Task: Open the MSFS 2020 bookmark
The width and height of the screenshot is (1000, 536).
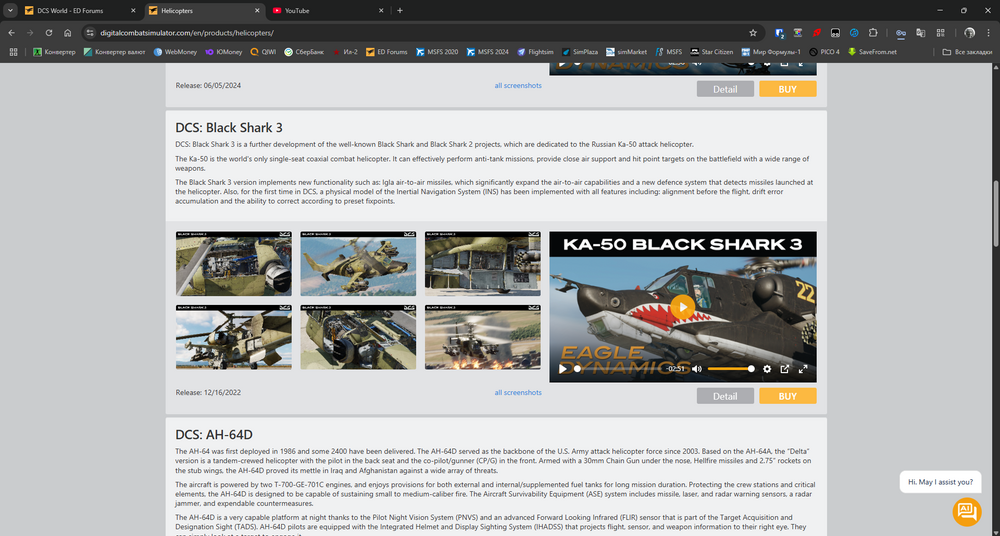Action: tap(438, 52)
